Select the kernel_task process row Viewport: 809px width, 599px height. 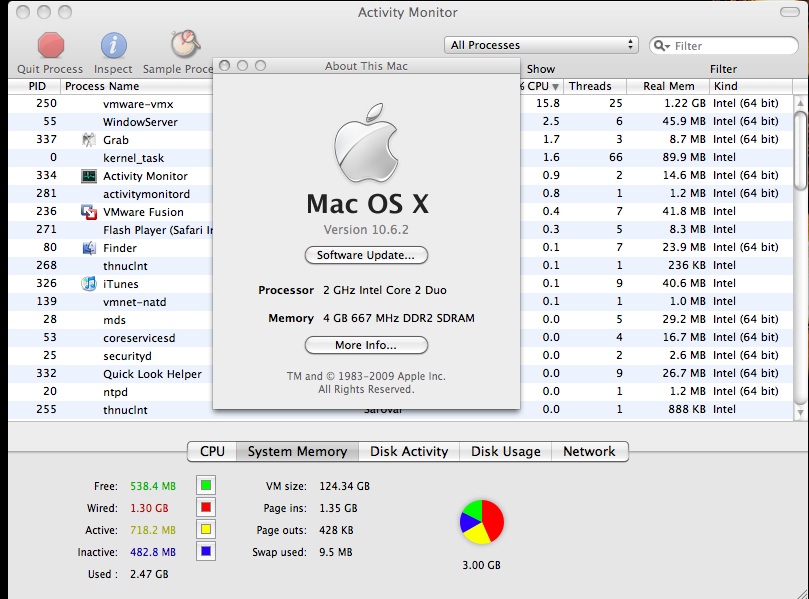(400, 158)
